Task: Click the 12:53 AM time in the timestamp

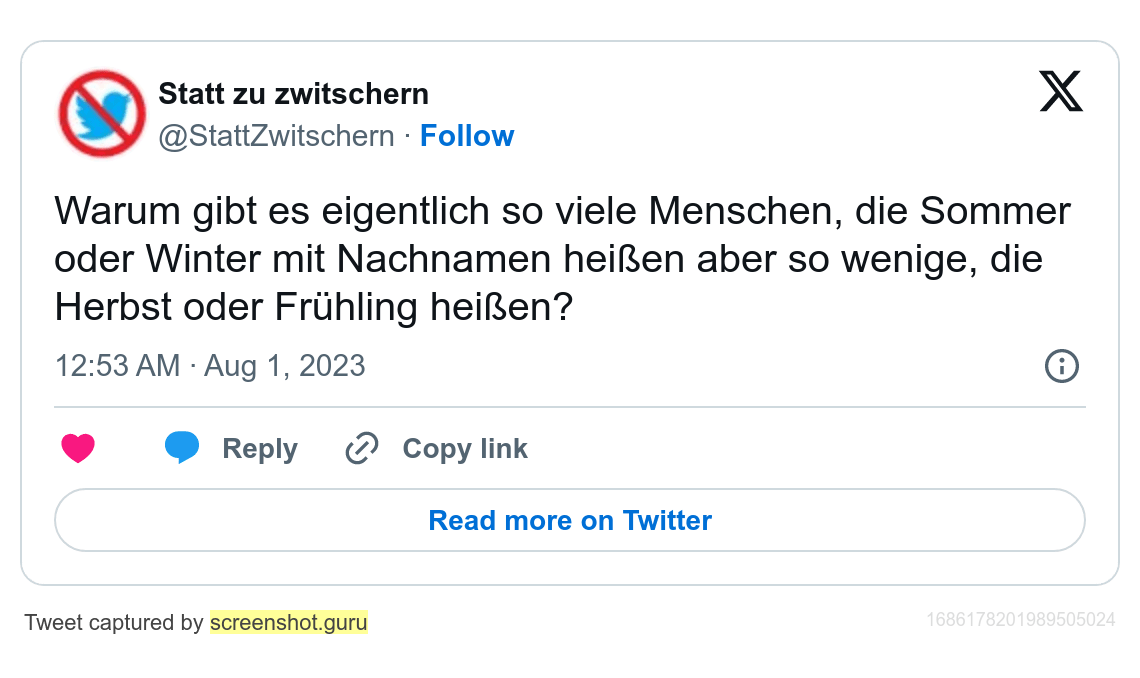Action: tap(117, 366)
